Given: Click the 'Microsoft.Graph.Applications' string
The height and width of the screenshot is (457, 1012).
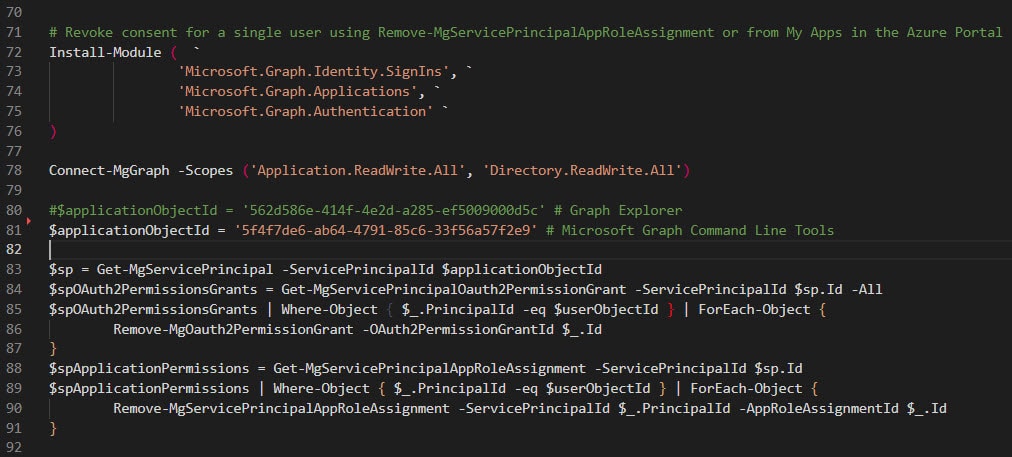Looking at the screenshot, I should [x=299, y=92].
